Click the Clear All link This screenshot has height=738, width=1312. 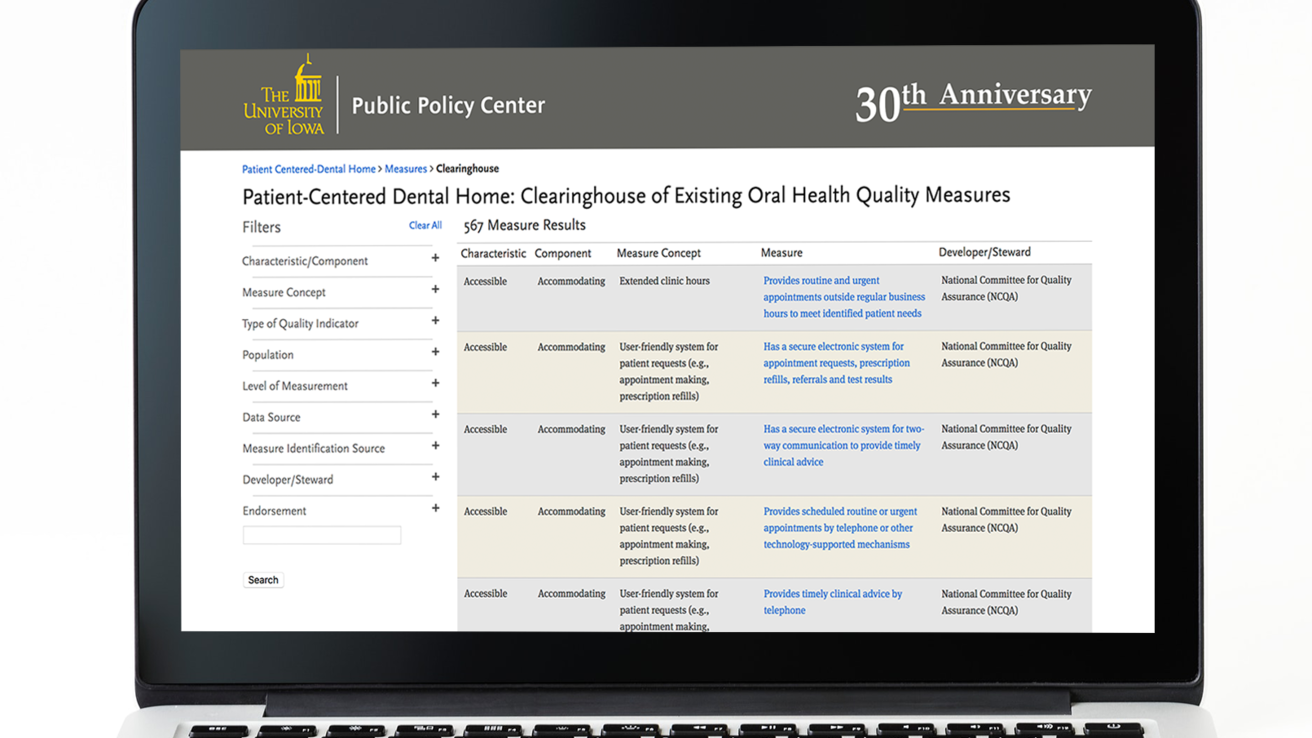click(x=425, y=225)
